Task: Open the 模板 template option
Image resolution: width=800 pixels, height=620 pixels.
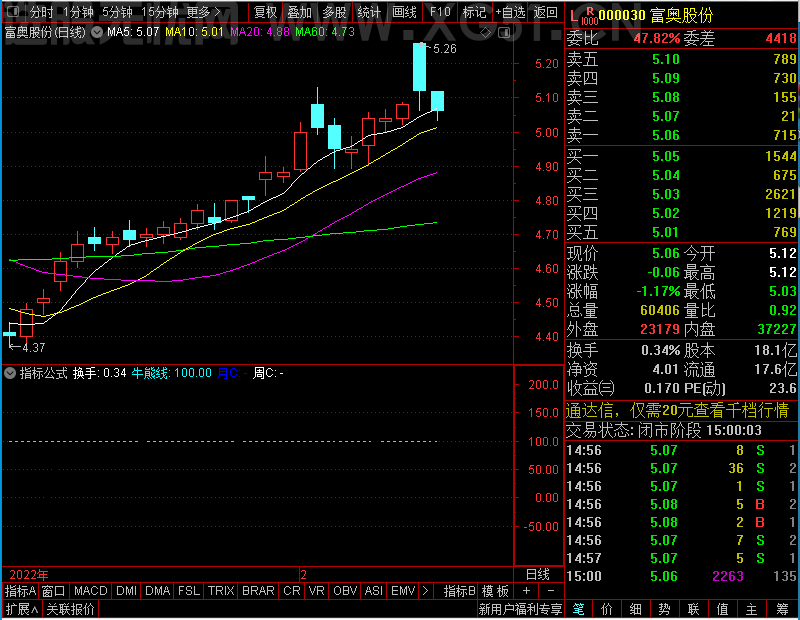Action: tap(495, 591)
